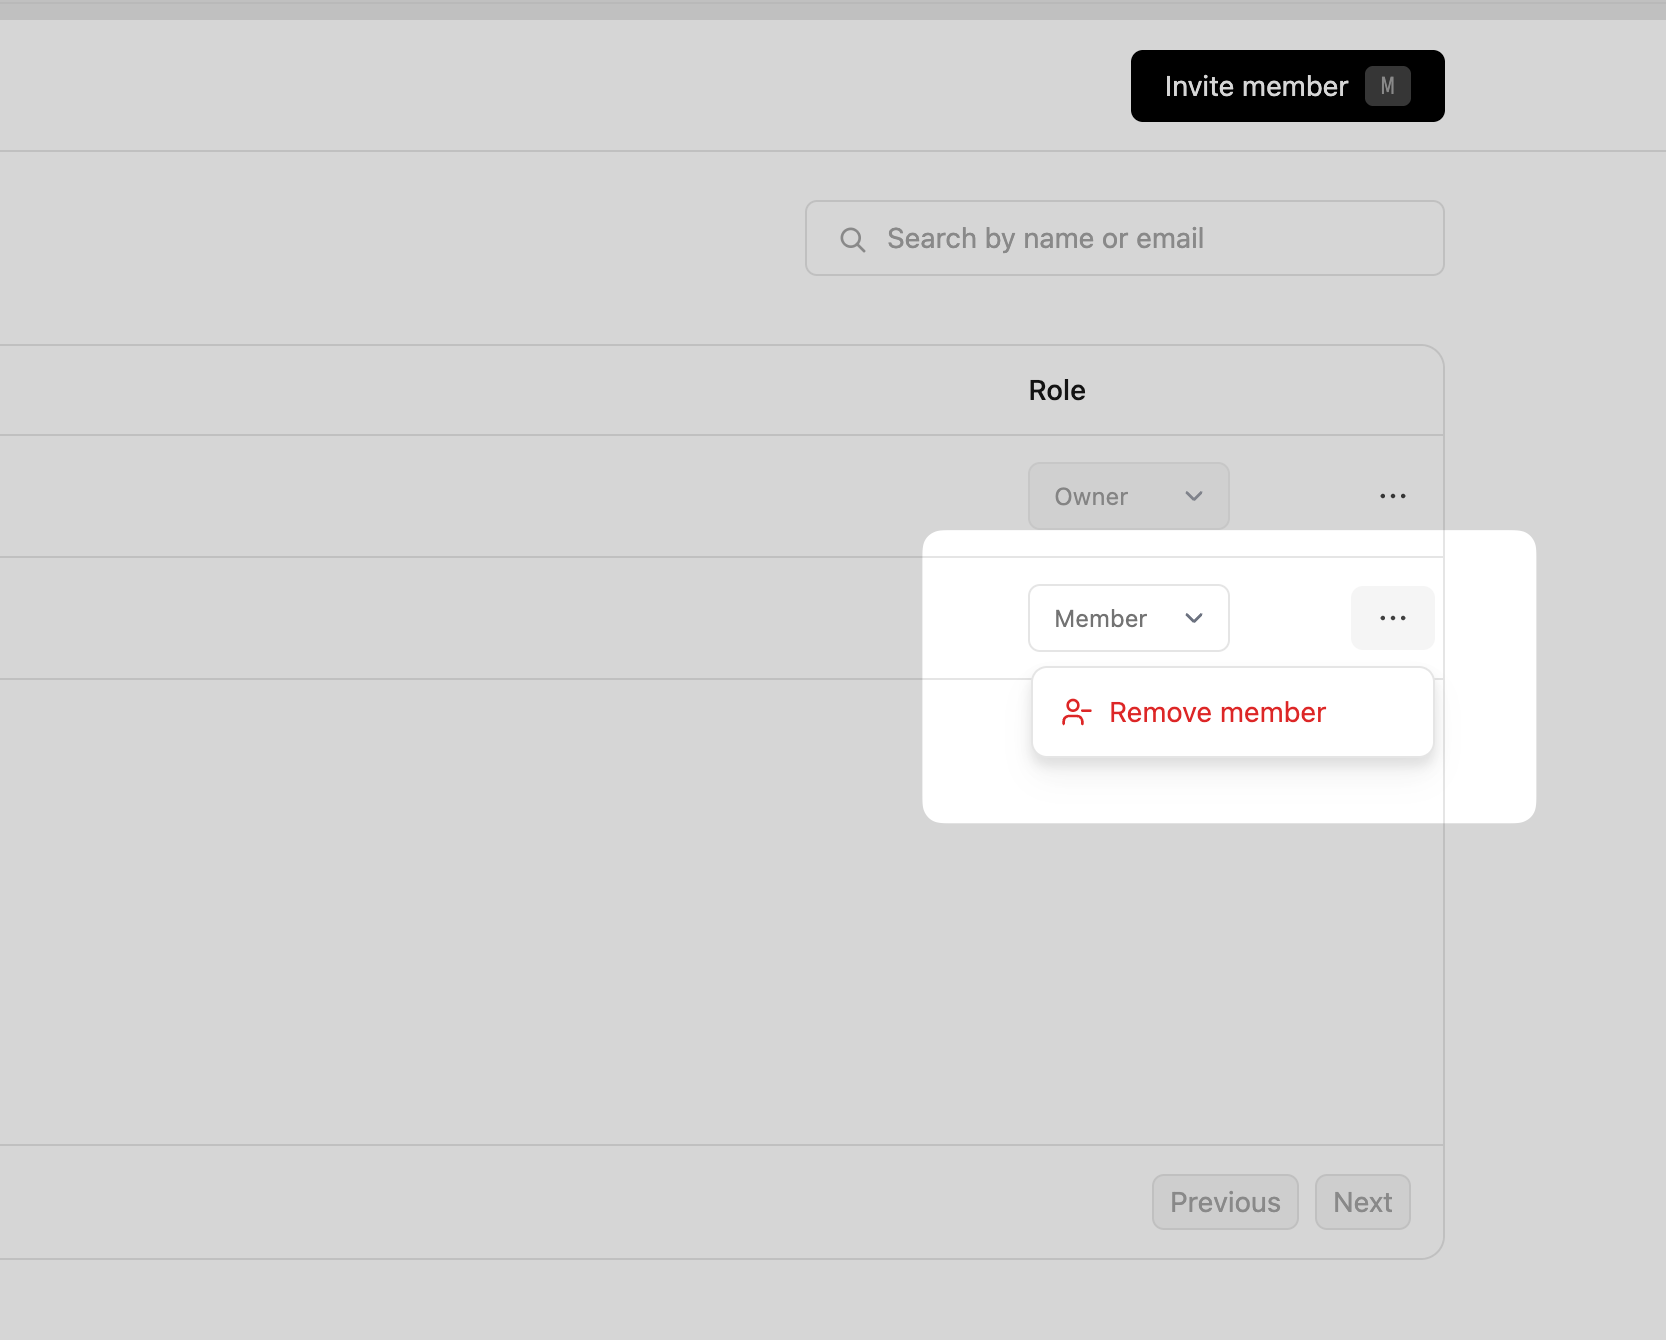Image resolution: width=1666 pixels, height=1340 pixels.
Task: Open the Owner row's three-dot options menu
Action: click(x=1392, y=496)
